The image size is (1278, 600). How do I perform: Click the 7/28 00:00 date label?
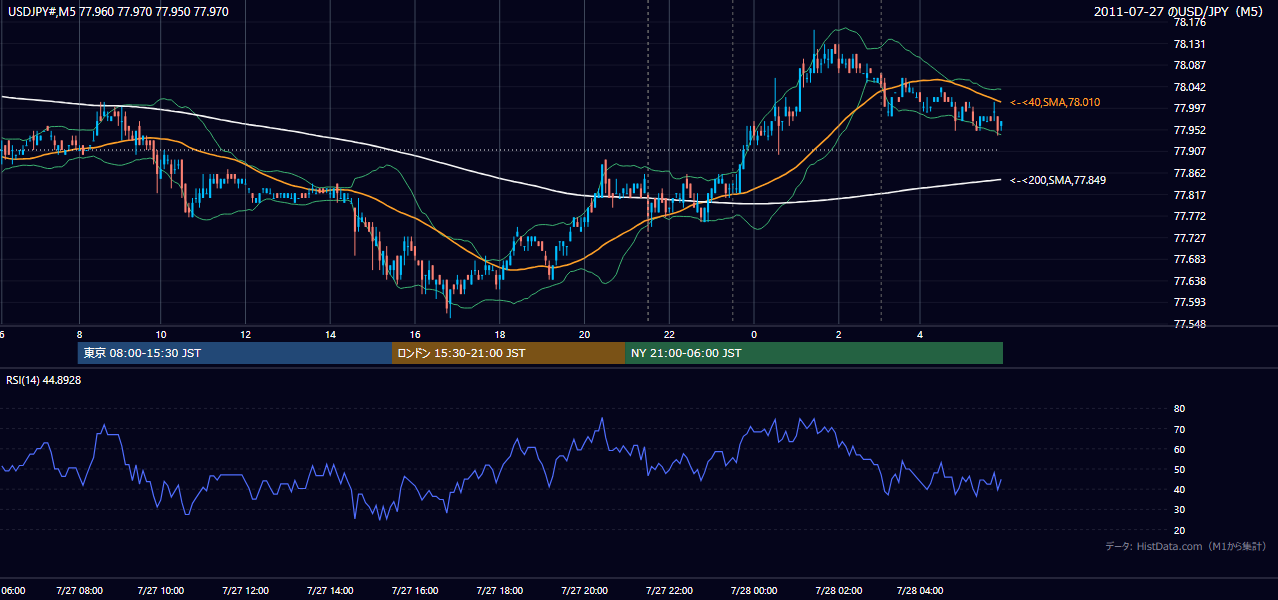[x=754, y=591]
